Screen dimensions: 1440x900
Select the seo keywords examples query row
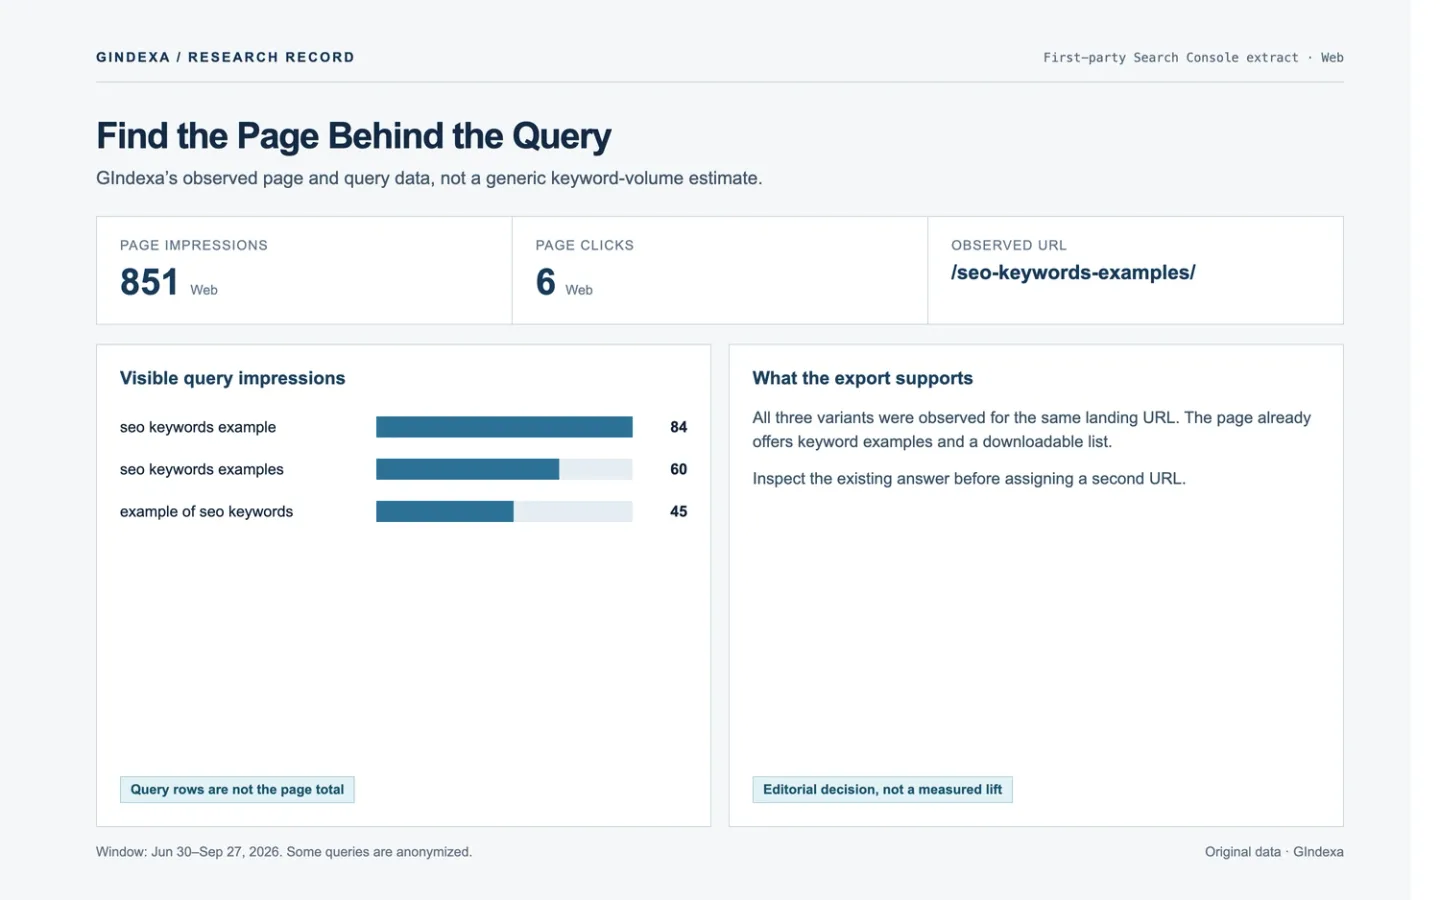click(403, 469)
